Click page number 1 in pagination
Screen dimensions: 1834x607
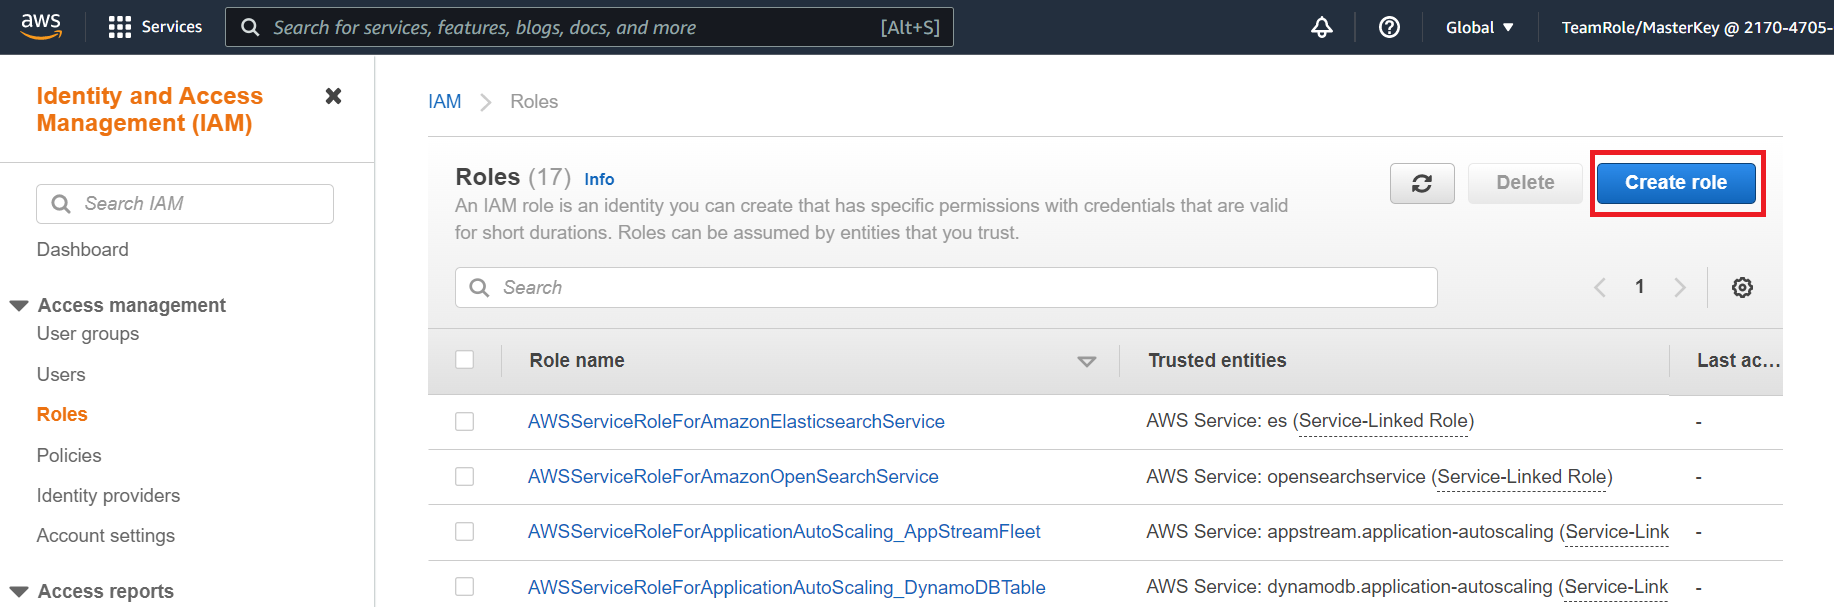click(x=1640, y=287)
